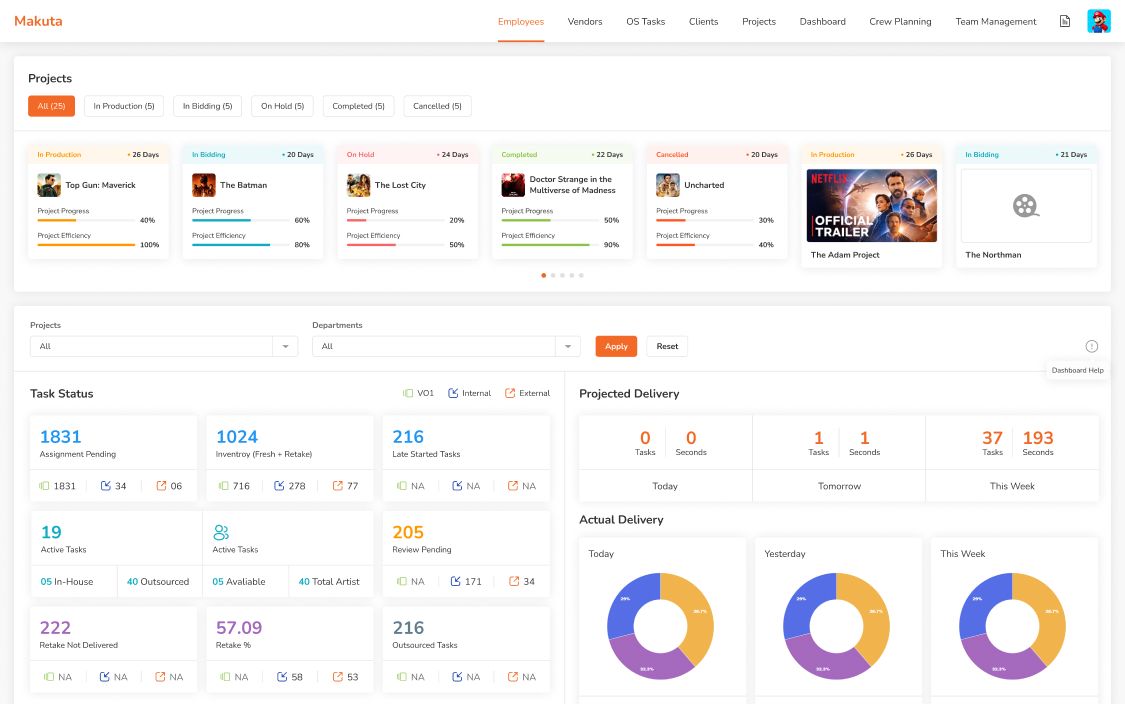Click the 1024 Inventory count
This screenshot has width=1125, height=704.
[x=237, y=437]
